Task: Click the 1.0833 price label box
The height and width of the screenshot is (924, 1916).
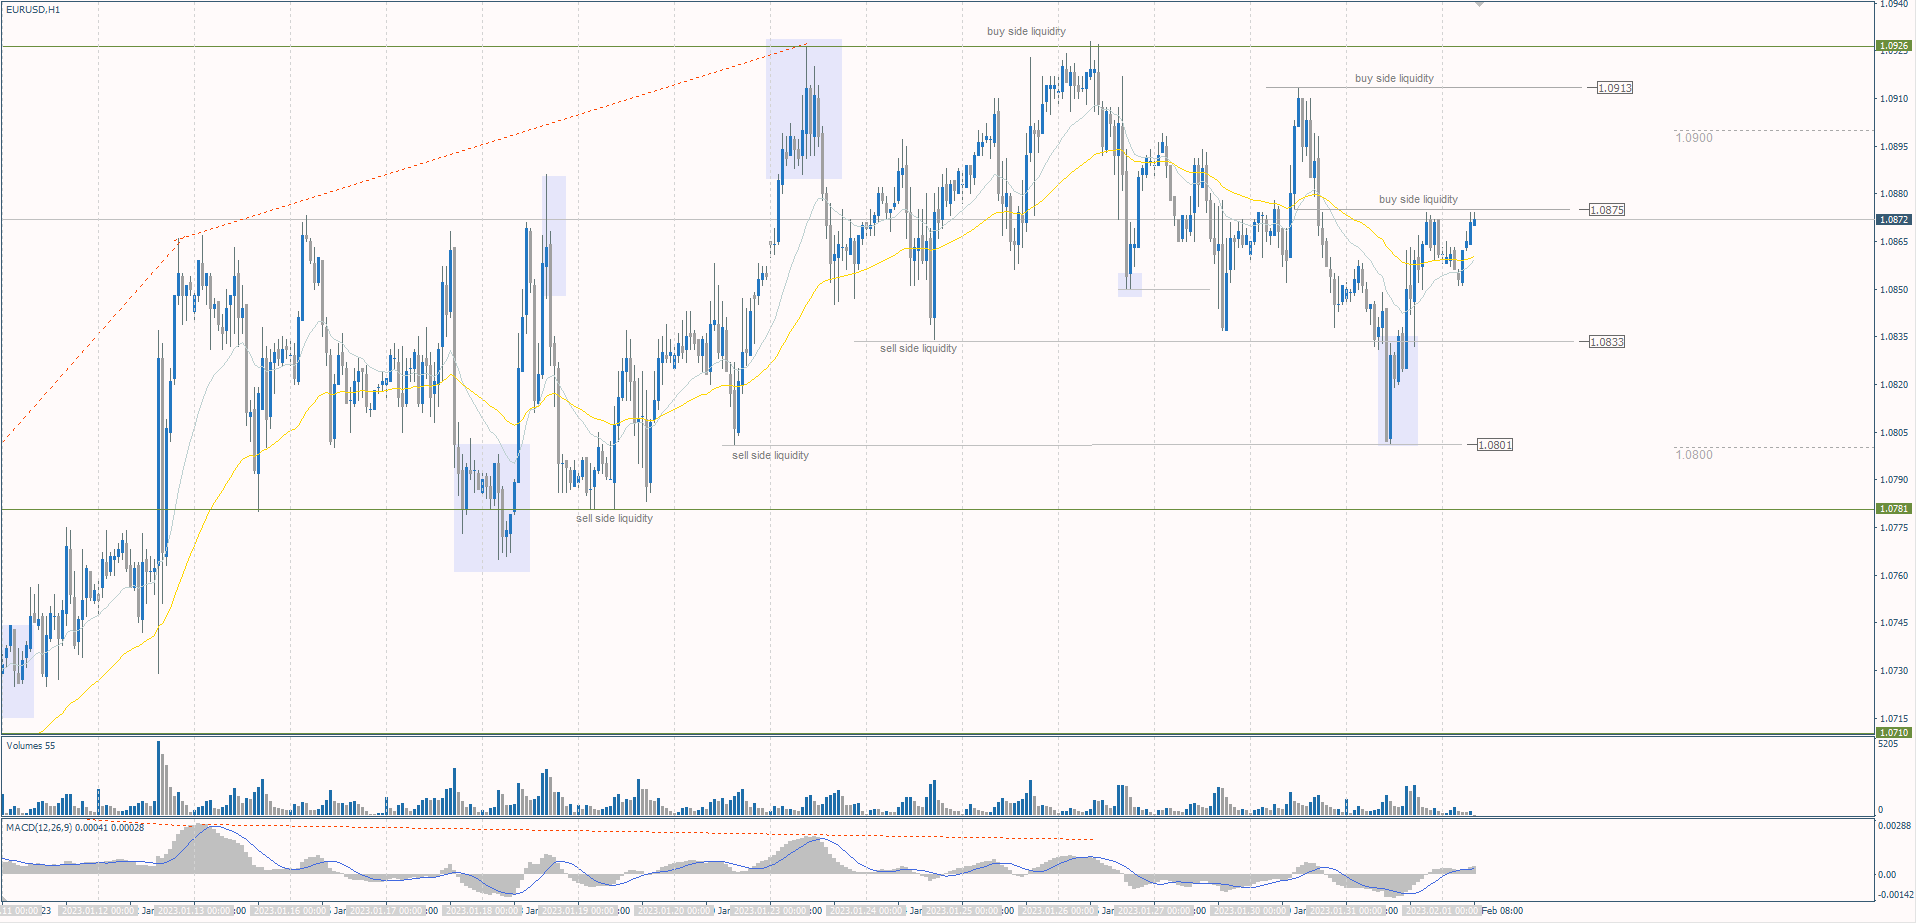Action: 1607,342
